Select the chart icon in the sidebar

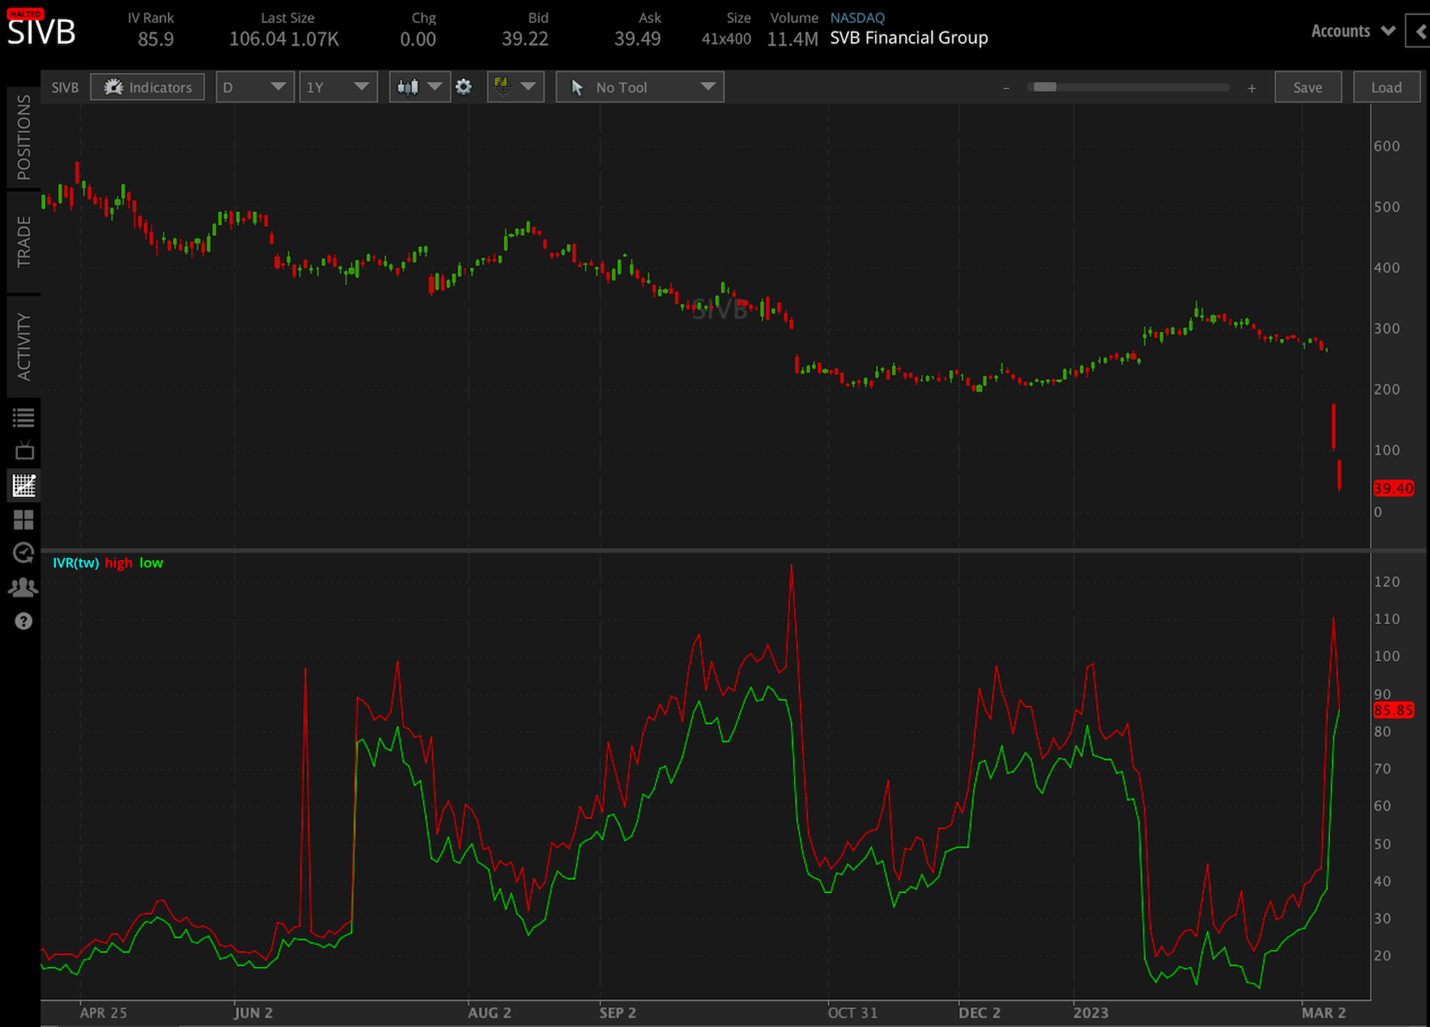click(x=23, y=485)
